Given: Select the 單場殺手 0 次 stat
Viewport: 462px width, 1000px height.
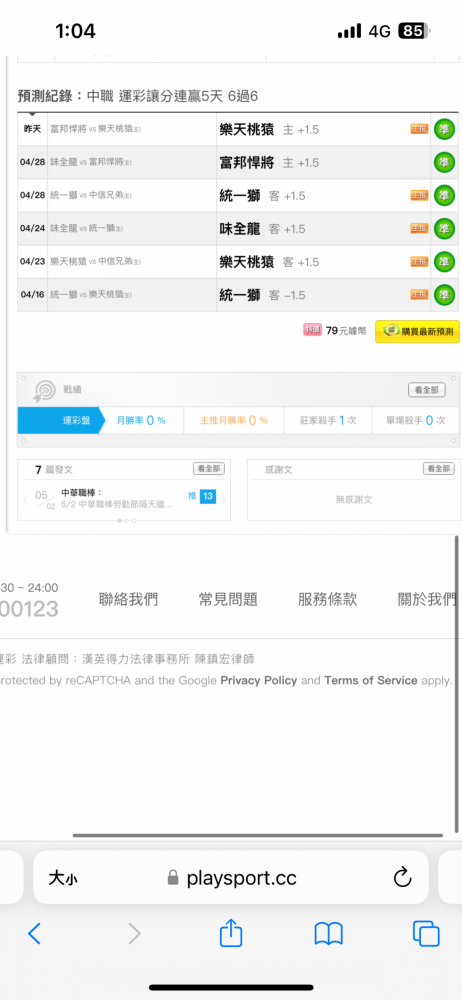Looking at the screenshot, I should click(415, 420).
